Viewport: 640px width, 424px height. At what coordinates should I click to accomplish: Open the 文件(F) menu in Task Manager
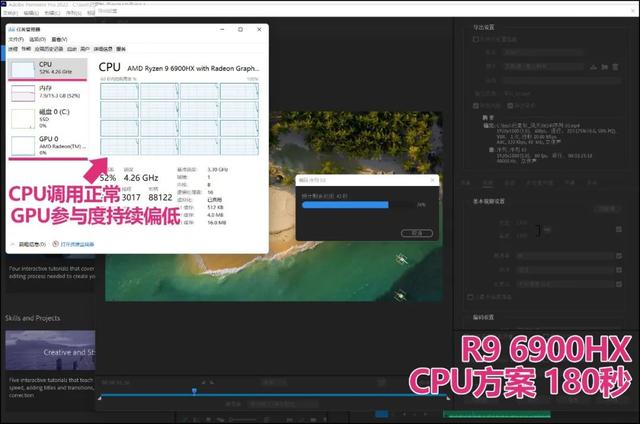[x=16, y=39]
